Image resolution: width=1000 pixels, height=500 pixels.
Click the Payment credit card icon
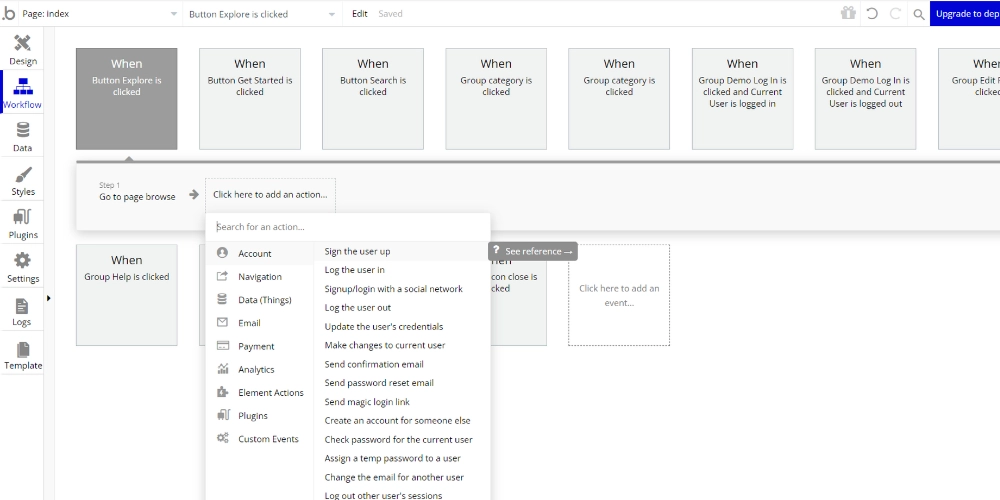point(222,346)
